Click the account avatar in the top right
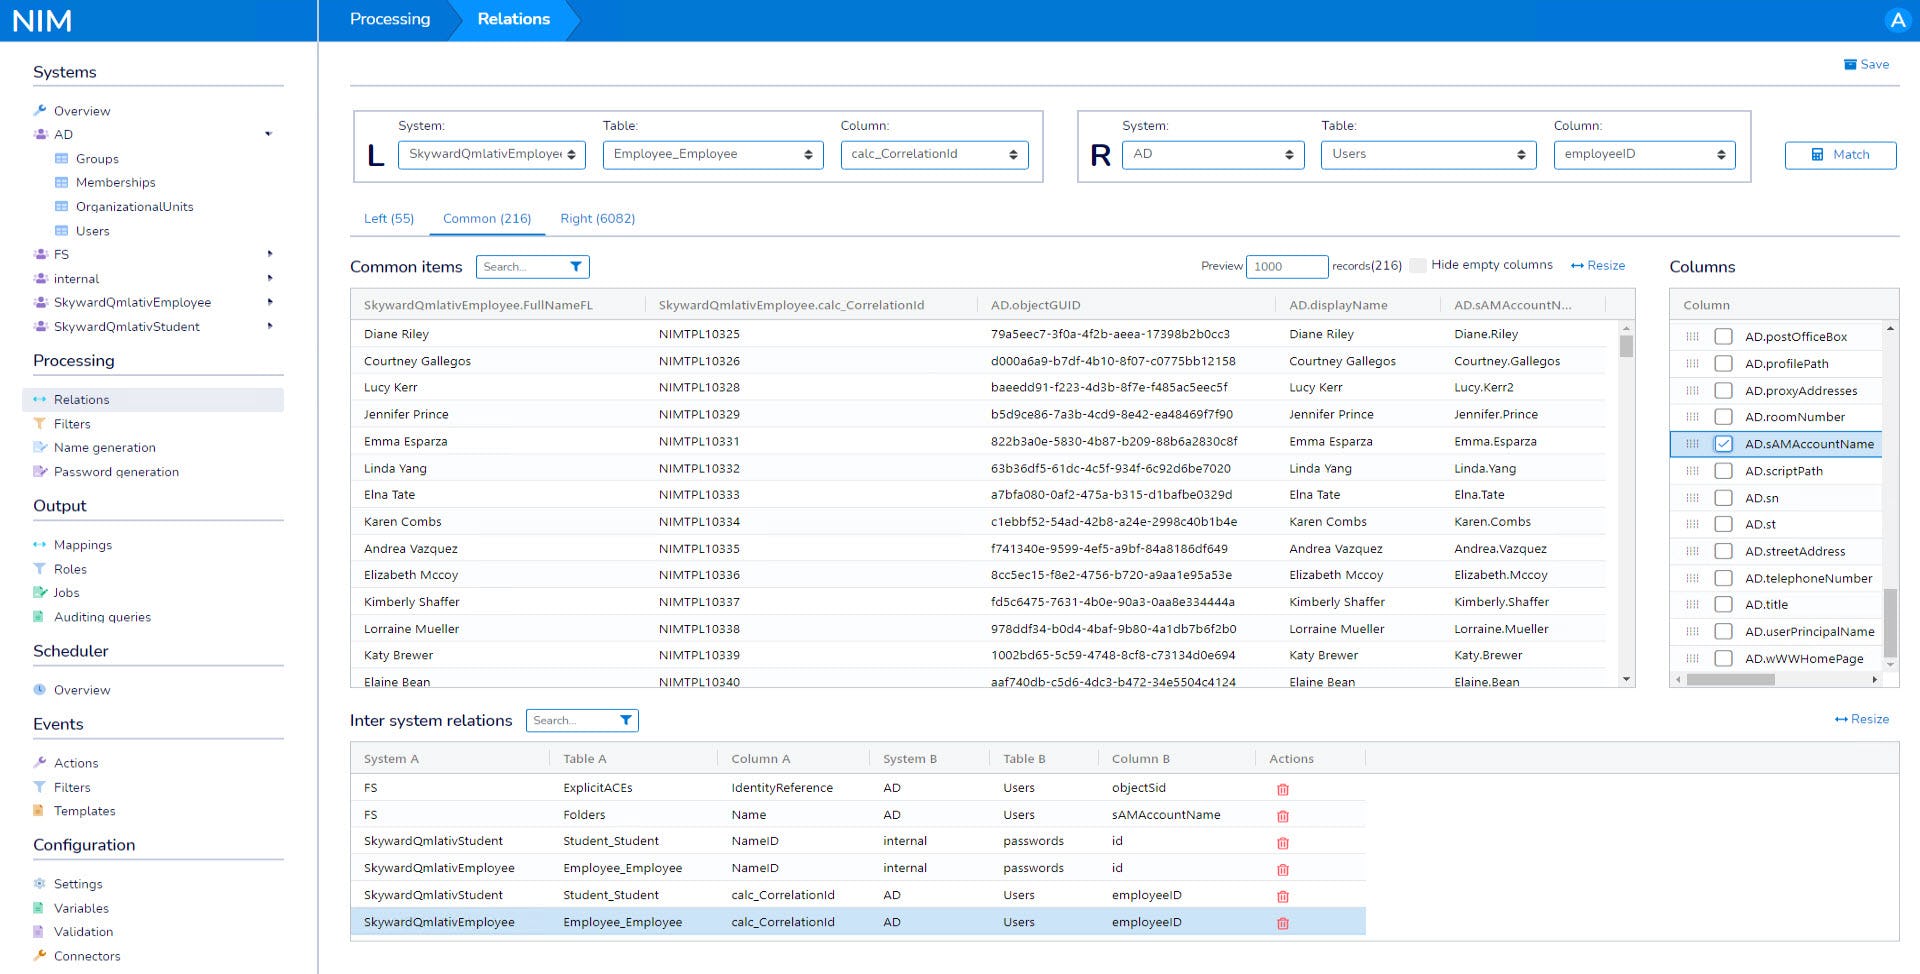 pos(1898,19)
